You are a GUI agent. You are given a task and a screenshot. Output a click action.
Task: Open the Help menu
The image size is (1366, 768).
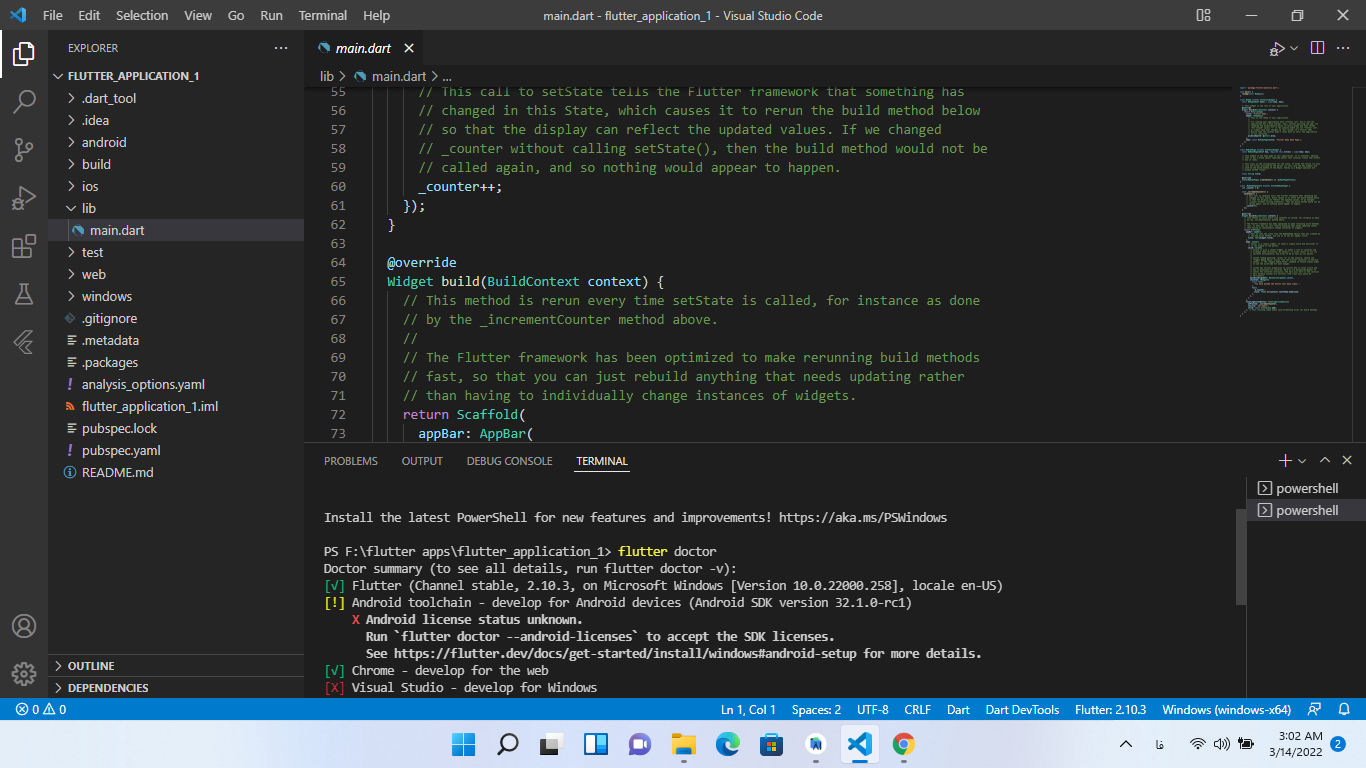[x=376, y=16]
